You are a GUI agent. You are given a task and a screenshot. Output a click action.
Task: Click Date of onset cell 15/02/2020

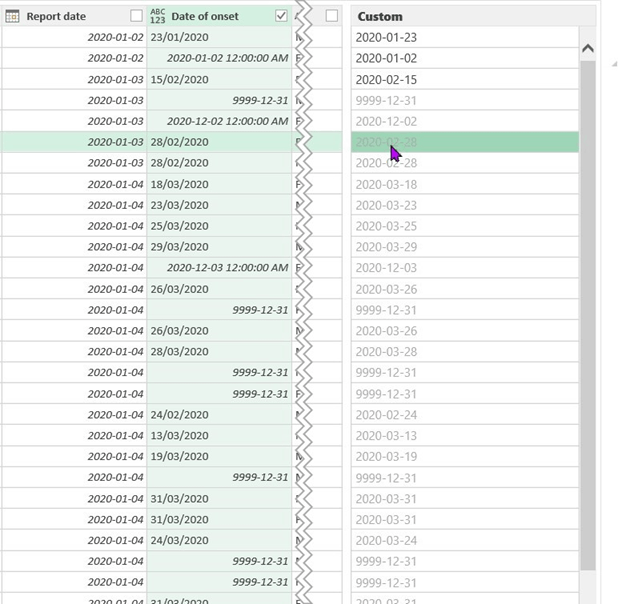[219, 79]
